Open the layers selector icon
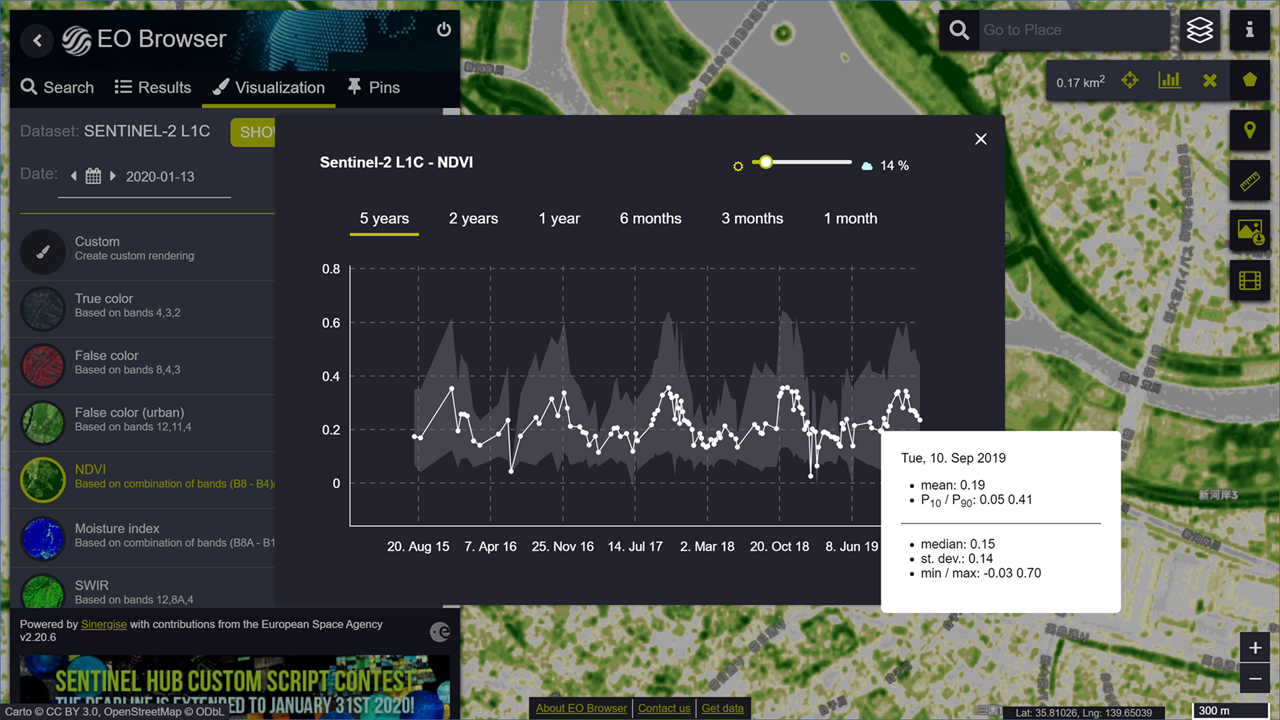This screenshot has height=720, width=1280. [1200, 31]
